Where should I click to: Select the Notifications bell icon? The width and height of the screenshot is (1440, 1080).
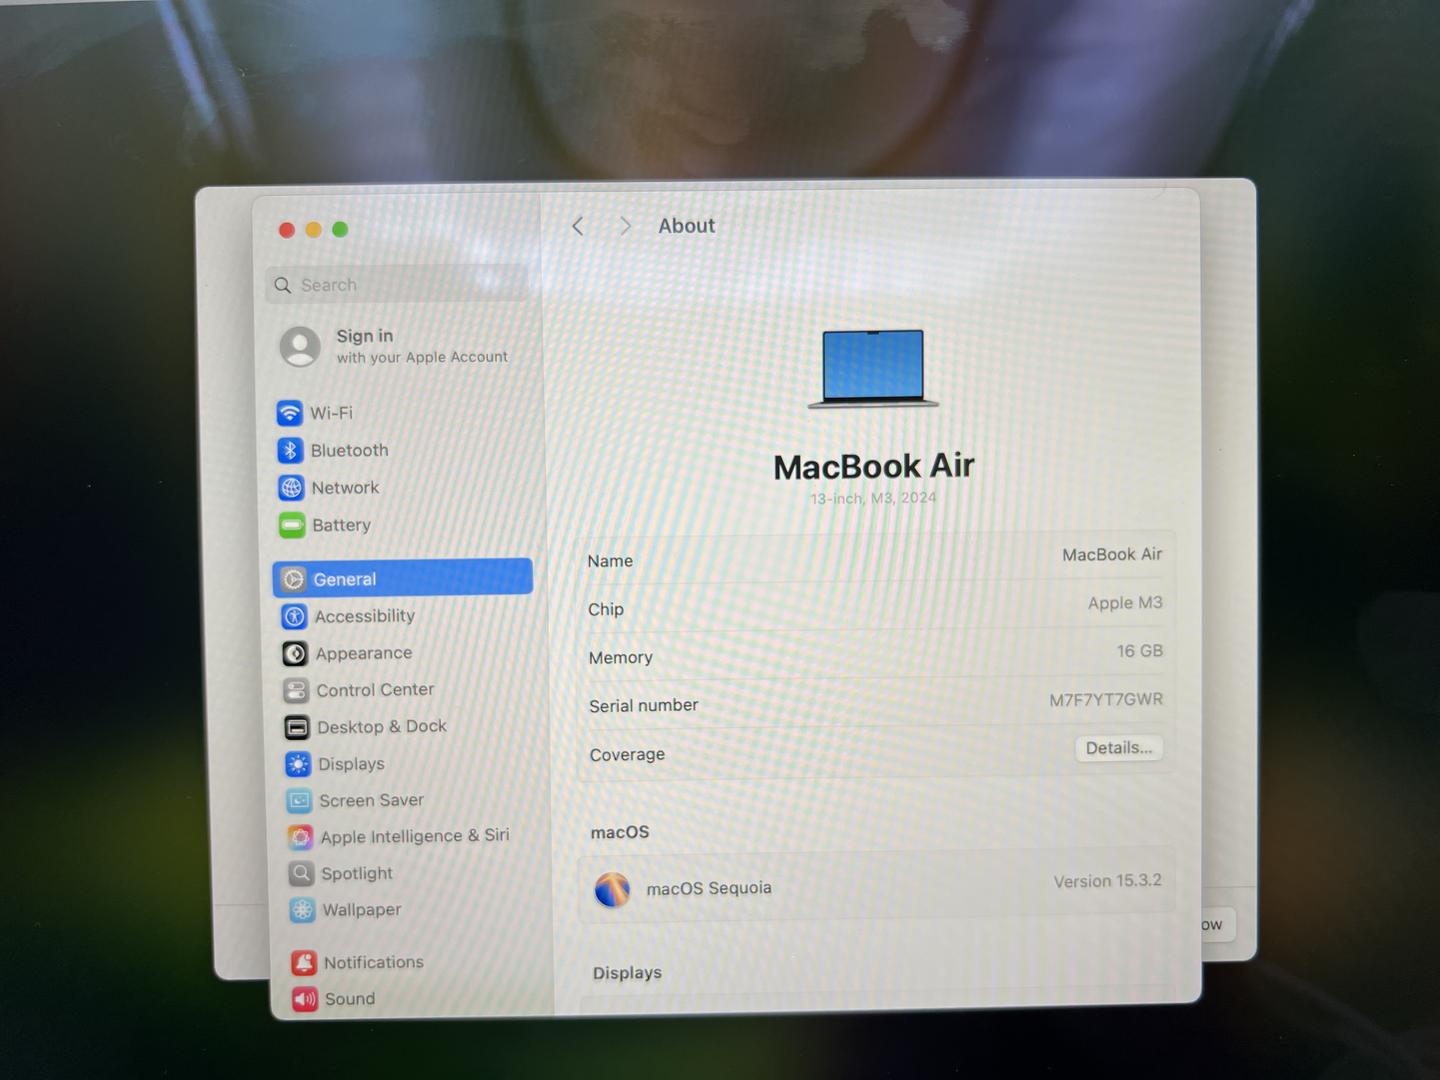304,962
